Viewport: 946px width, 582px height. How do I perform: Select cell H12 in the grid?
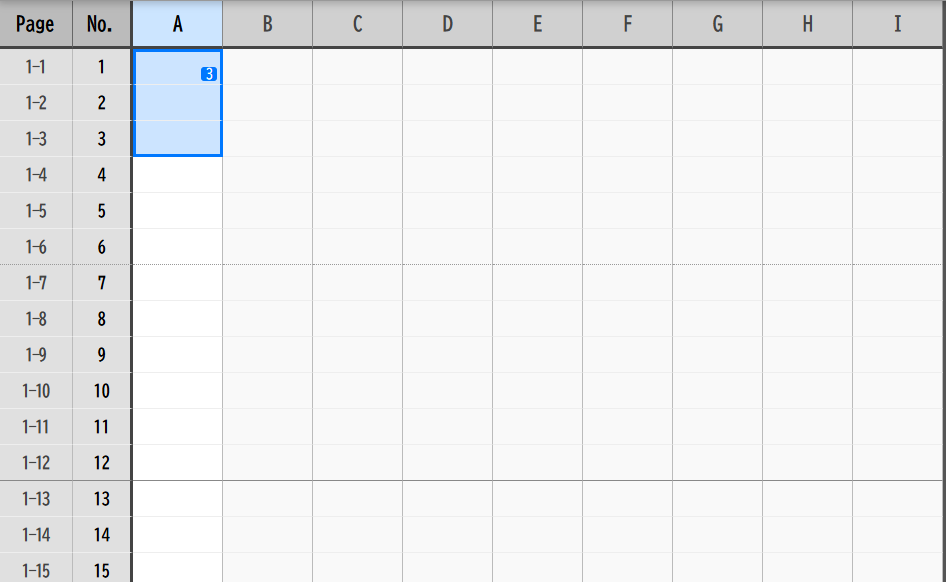click(807, 463)
